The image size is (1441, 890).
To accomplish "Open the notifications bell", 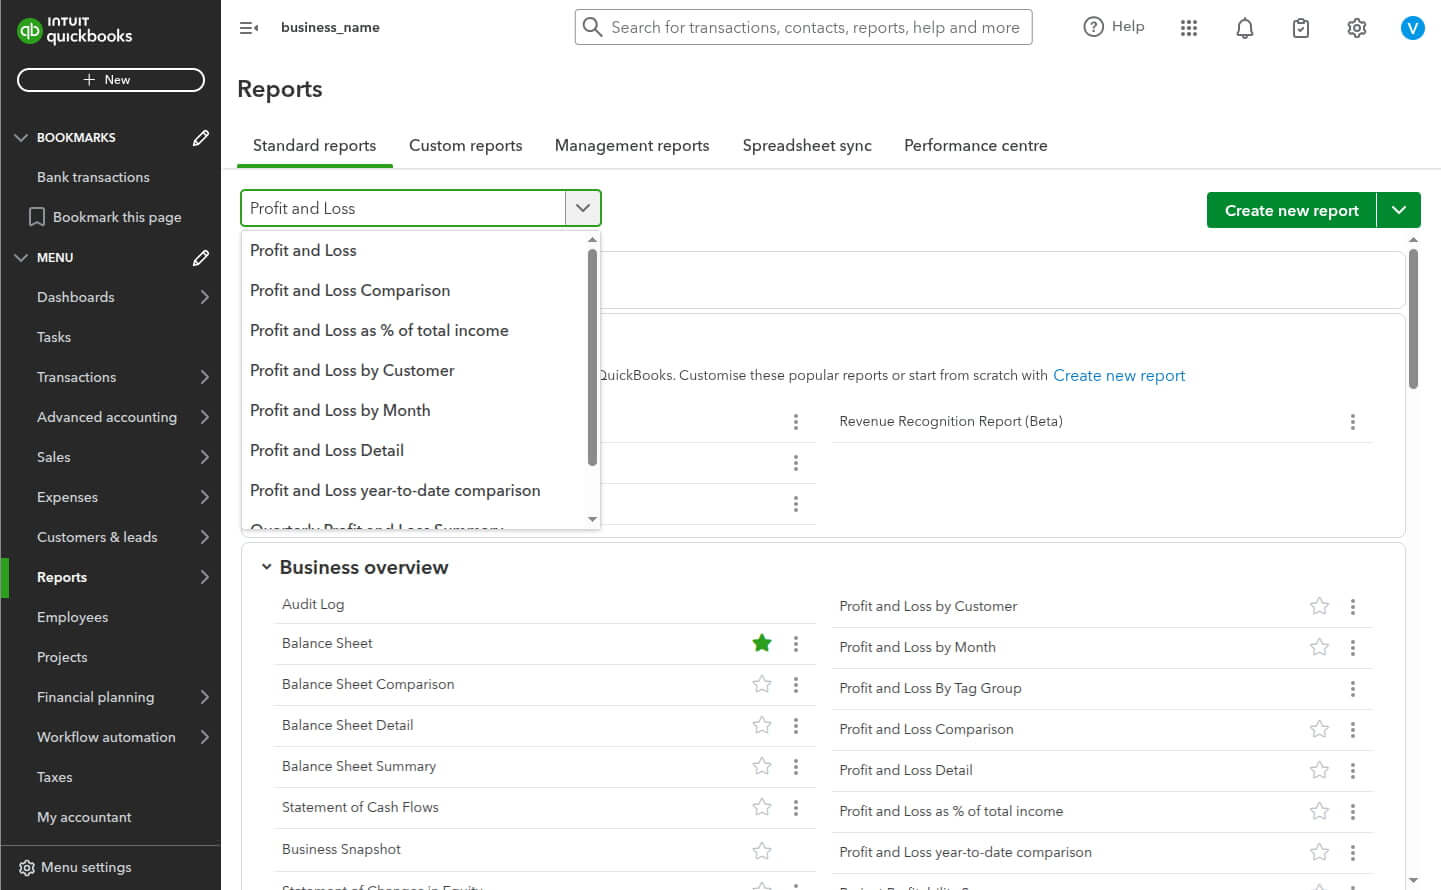I will (1245, 28).
